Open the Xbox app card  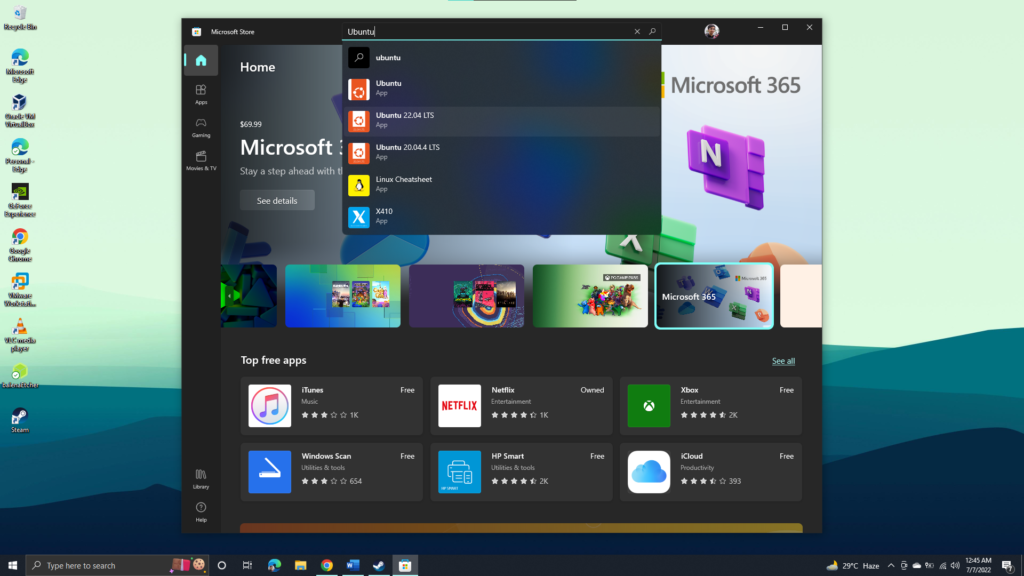(x=711, y=406)
